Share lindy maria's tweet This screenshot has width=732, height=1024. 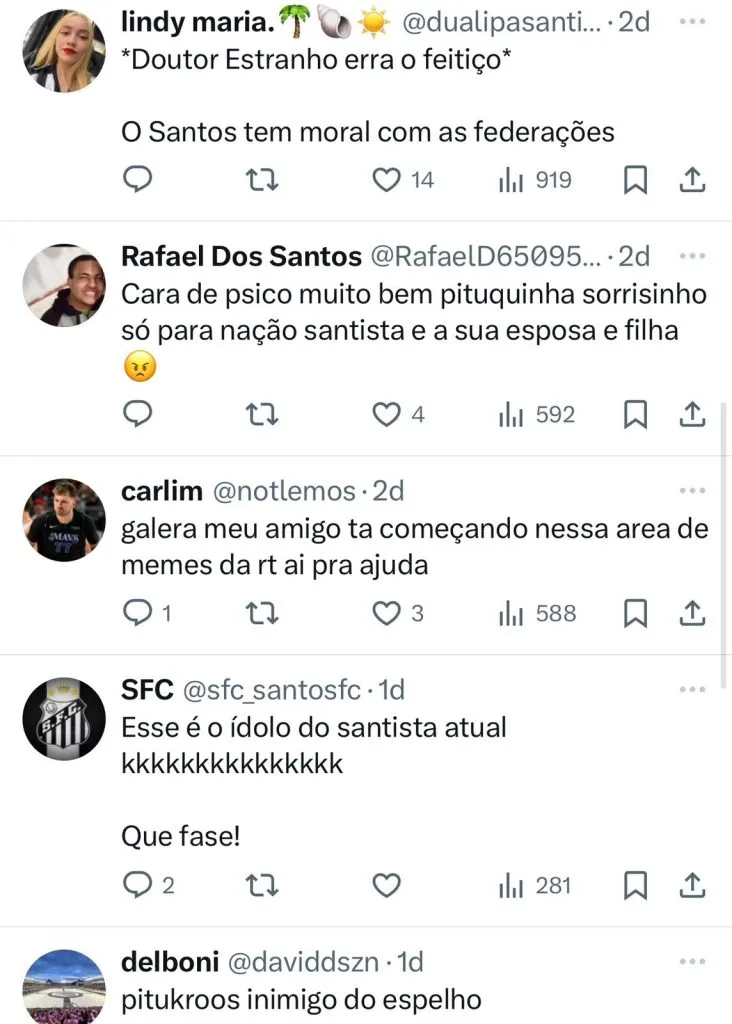pyautogui.click(x=693, y=180)
